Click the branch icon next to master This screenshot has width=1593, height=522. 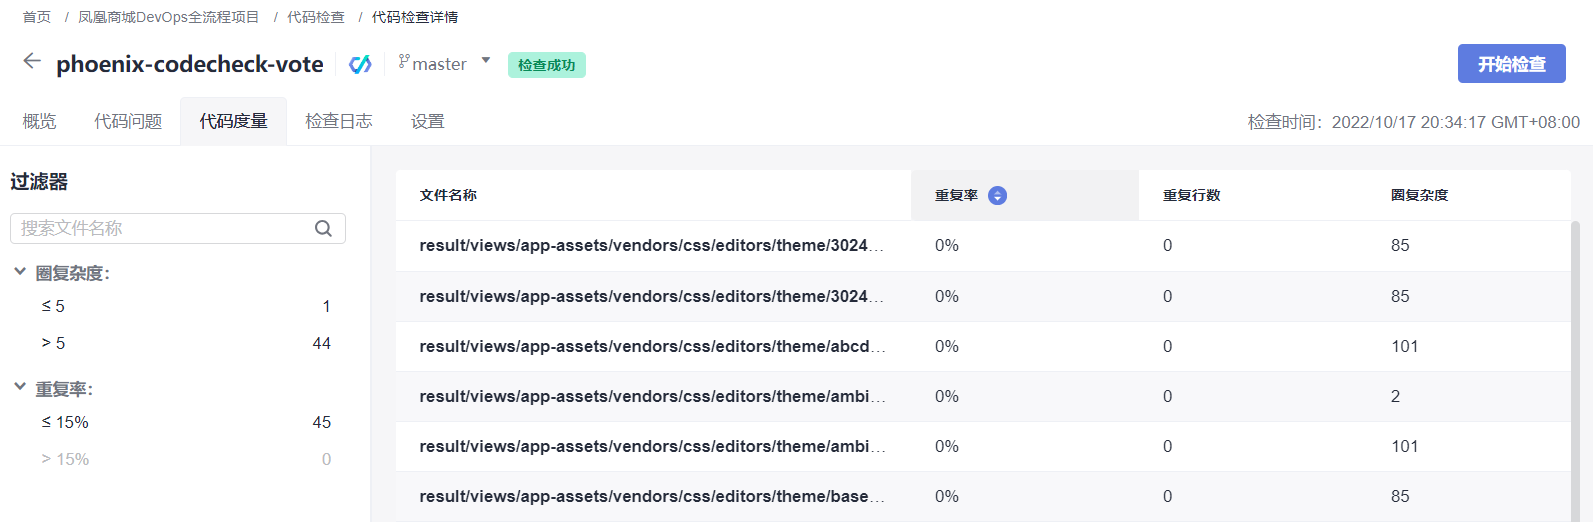click(x=404, y=62)
